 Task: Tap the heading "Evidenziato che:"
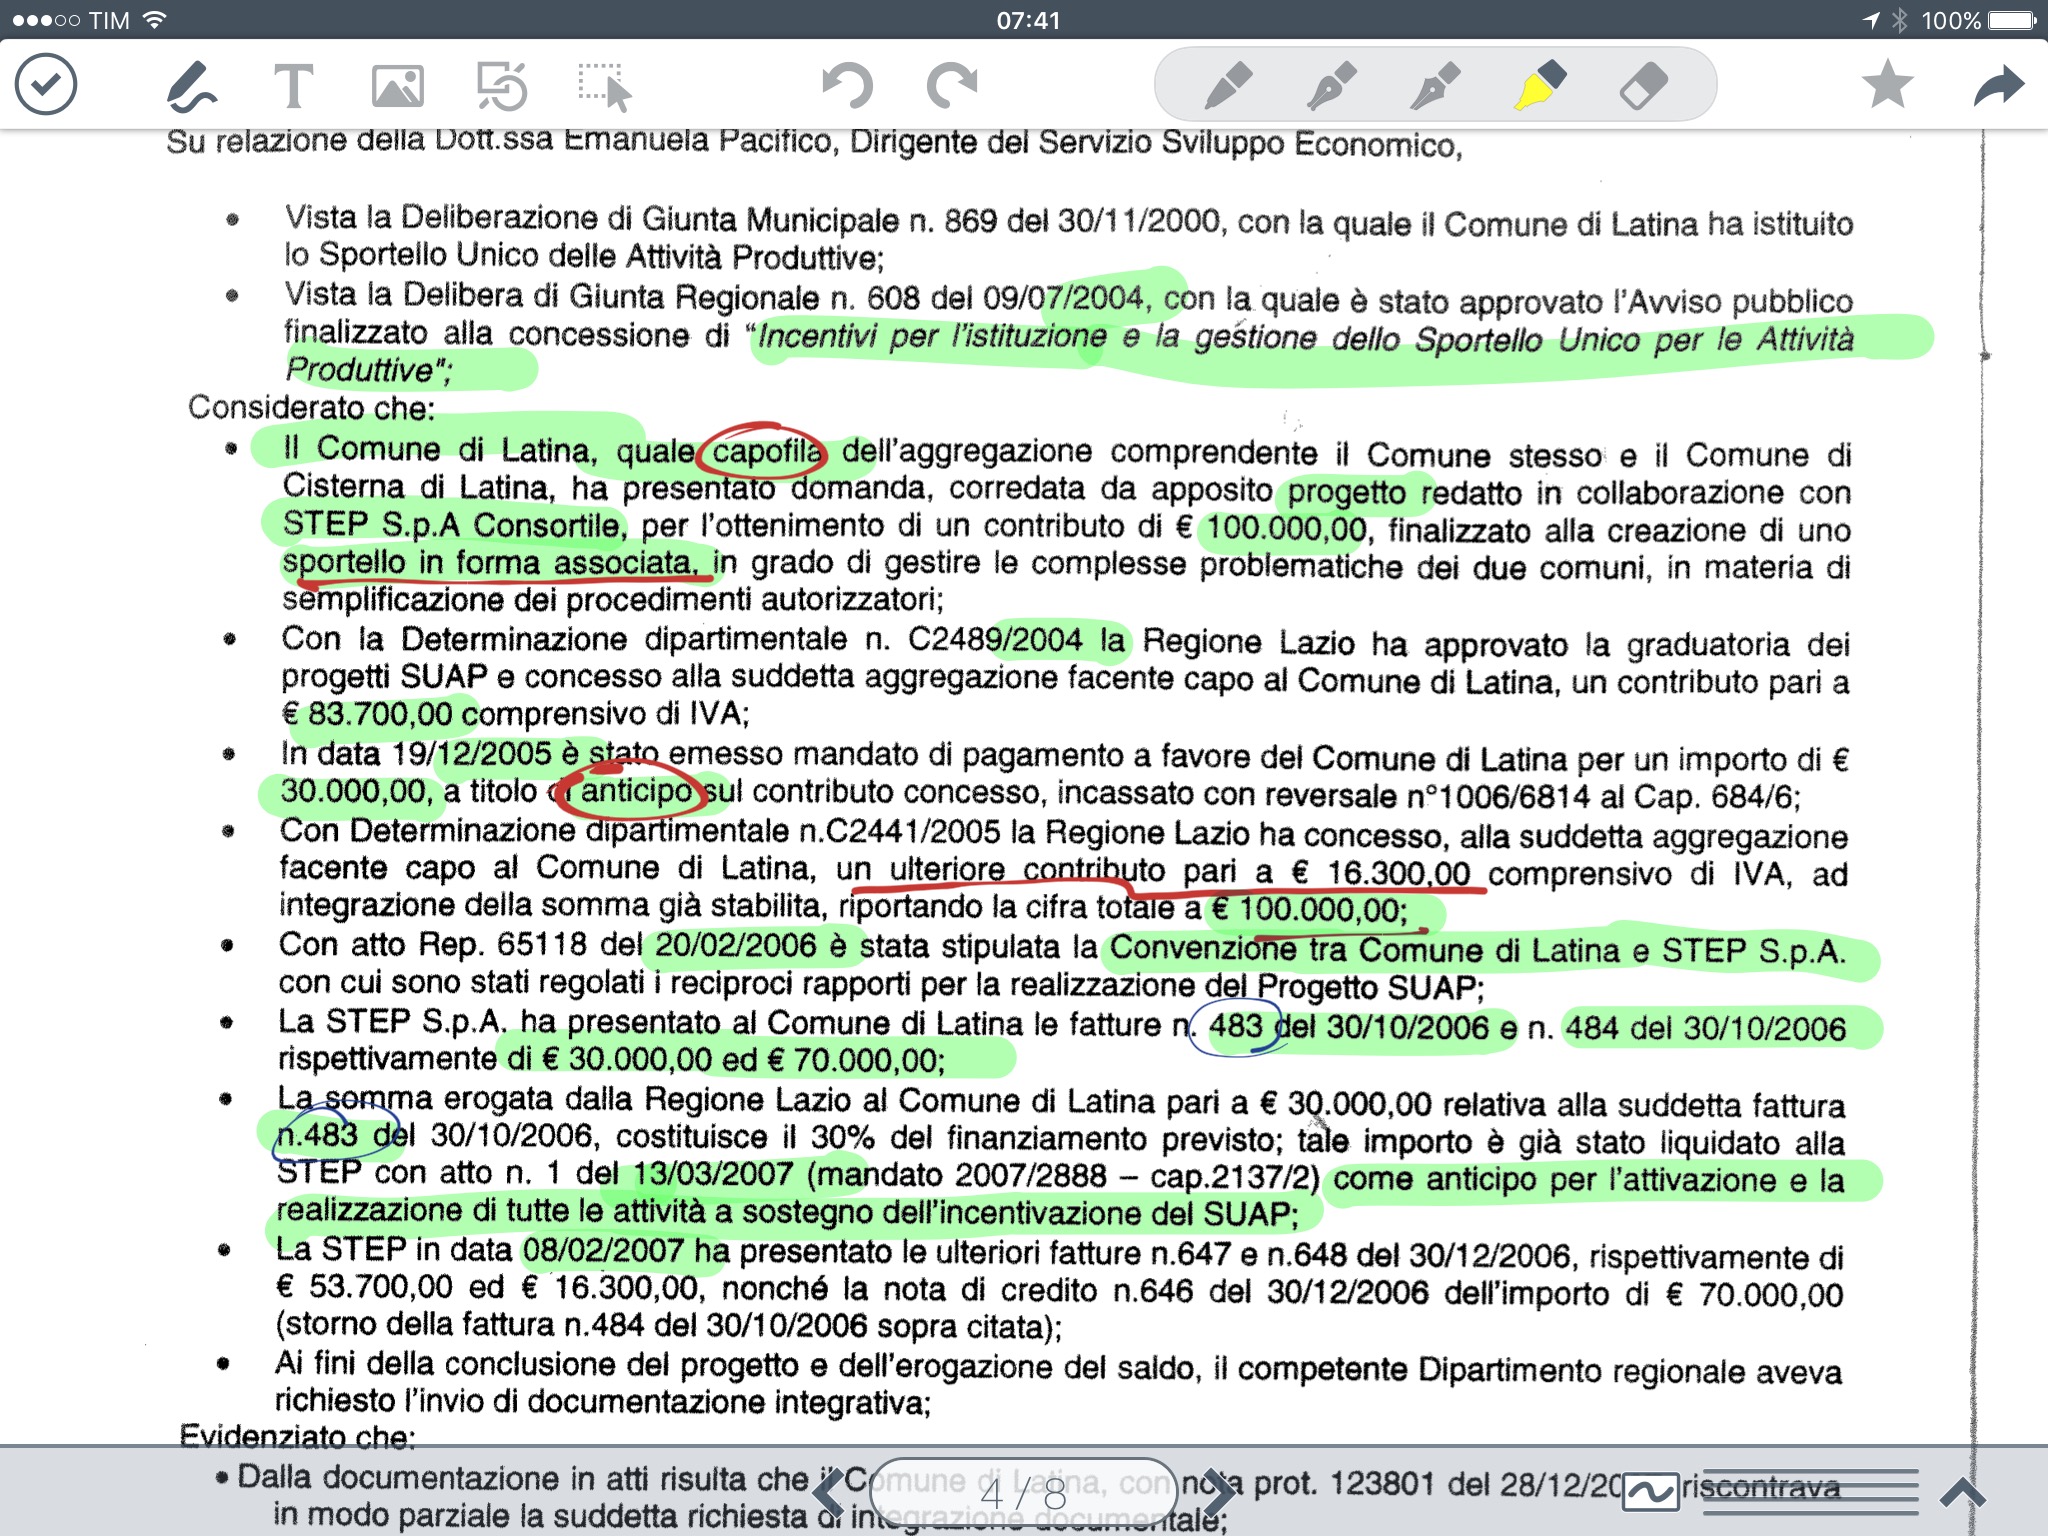(x=297, y=1437)
